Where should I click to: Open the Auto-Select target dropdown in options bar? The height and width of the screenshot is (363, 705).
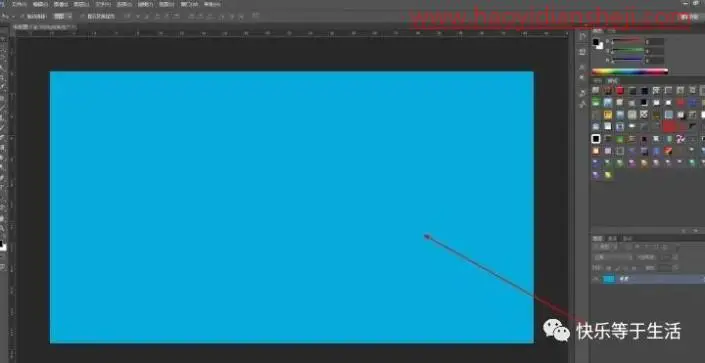63,16
